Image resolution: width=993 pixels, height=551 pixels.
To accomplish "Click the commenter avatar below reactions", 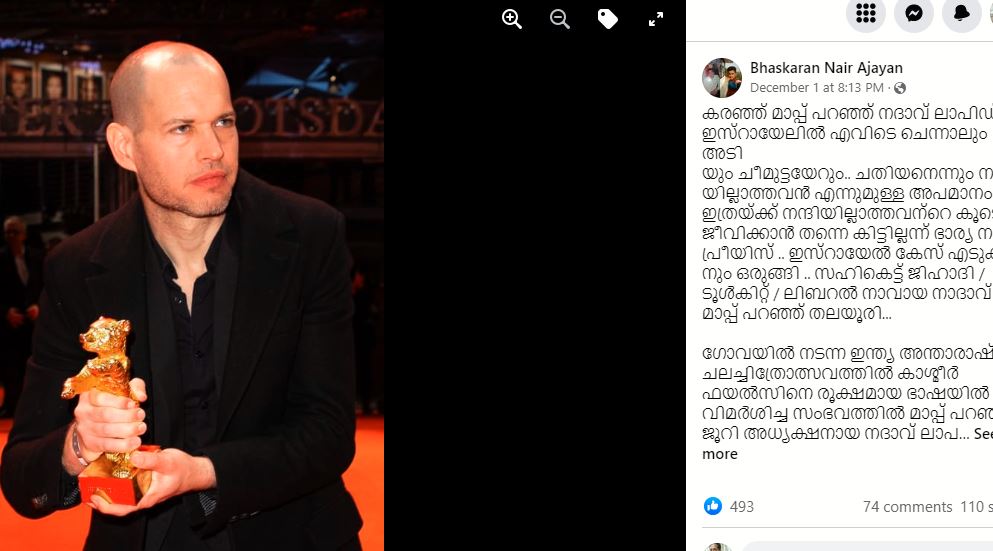I will pyautogui.click(x=718, y=547).
